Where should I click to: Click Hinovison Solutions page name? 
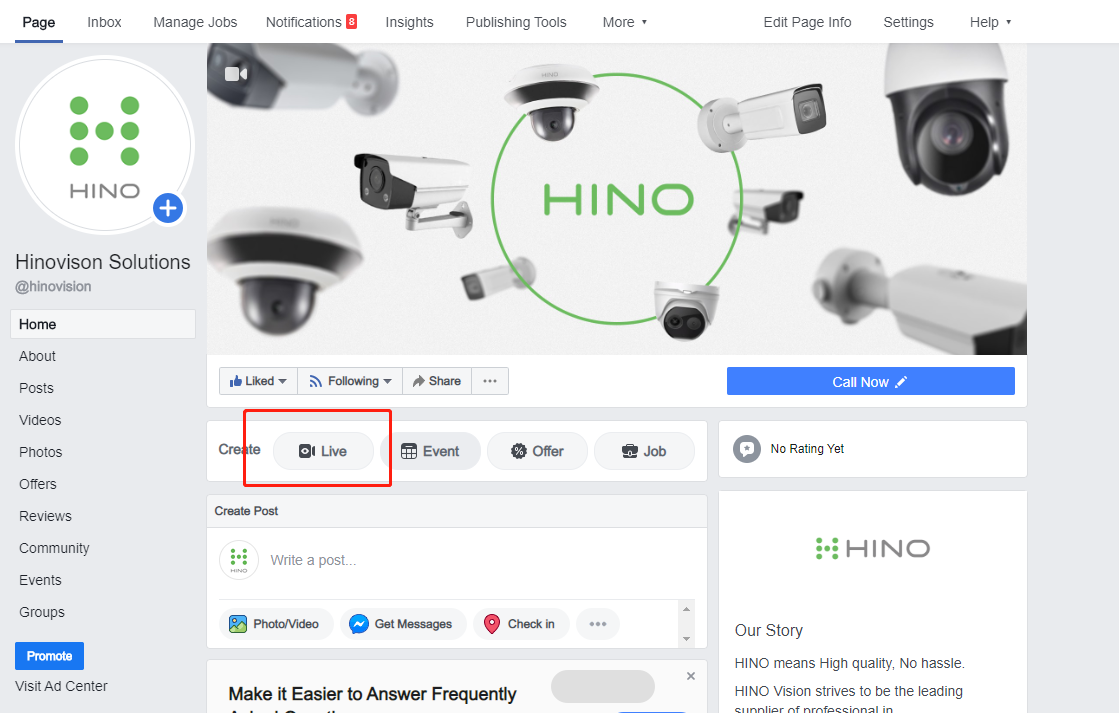(x=103, y=262)
